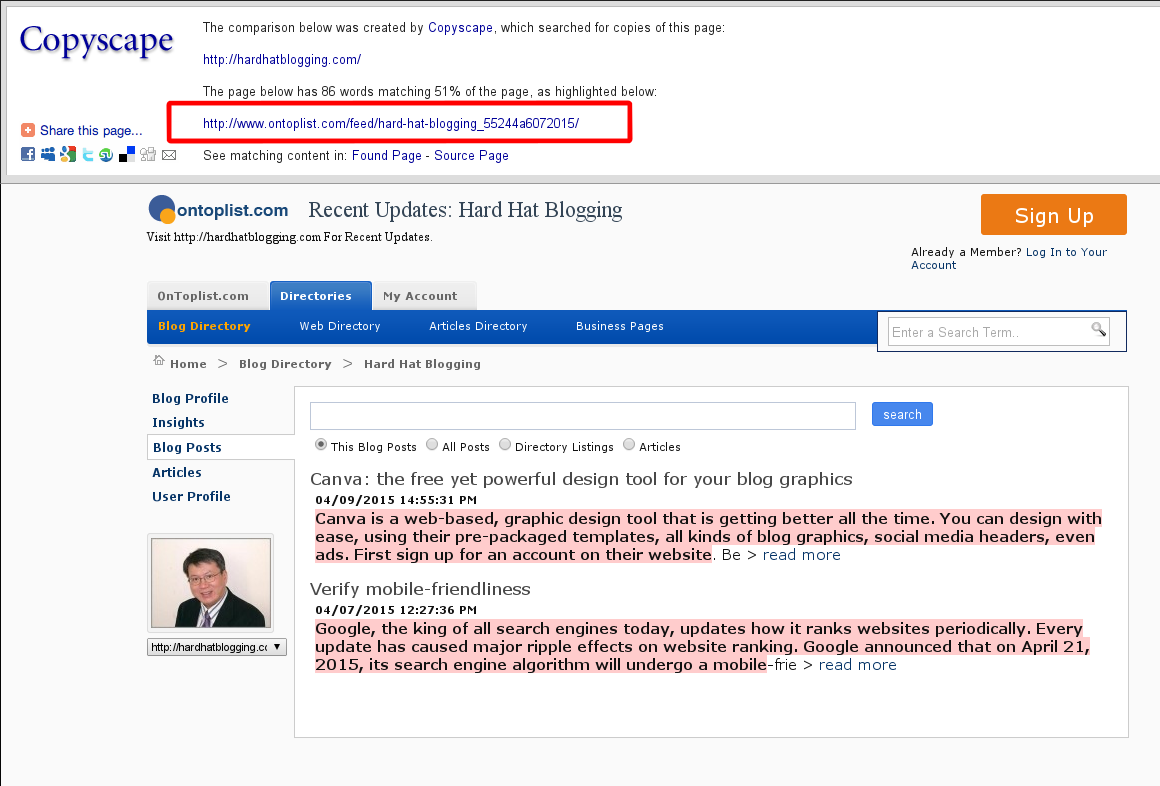The height and width of the screenshot is (786, 1160).
Task: Click the author profile photo thumbnail
Action: pyautogui.click(x=211, y=583)
